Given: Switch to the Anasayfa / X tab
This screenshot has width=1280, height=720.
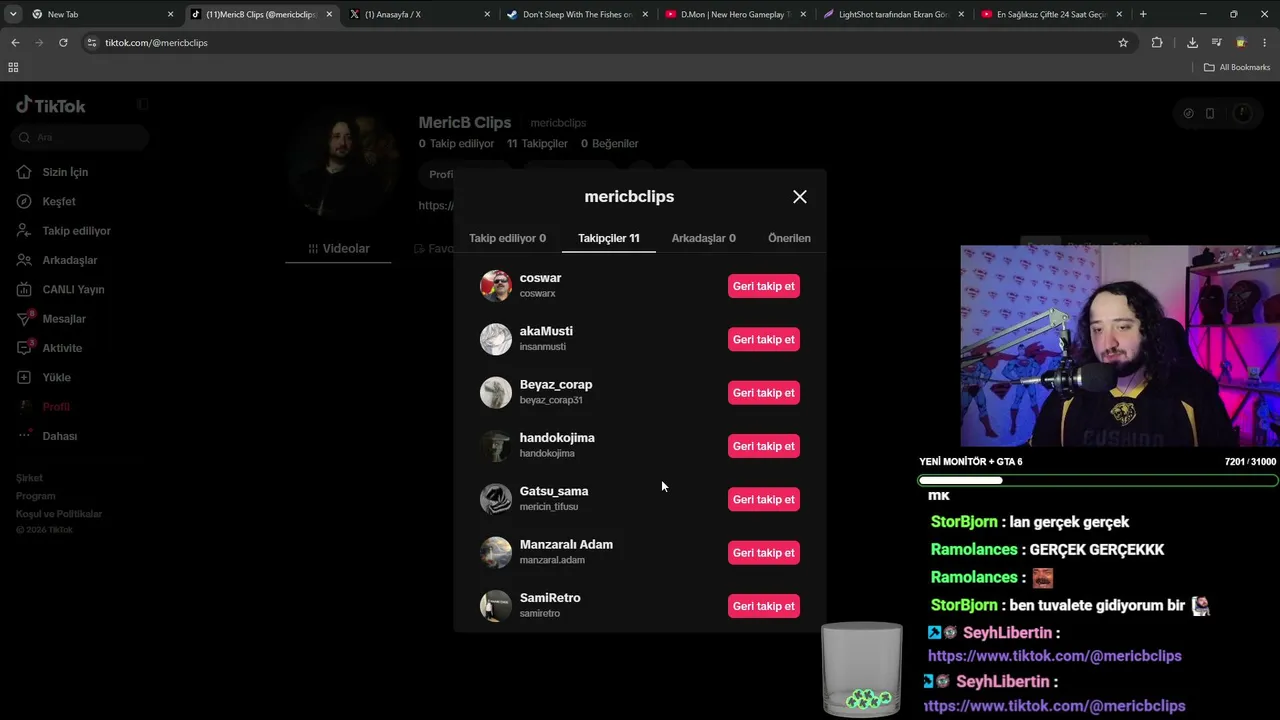Looking at the screenshot, I should coord(420,14).
